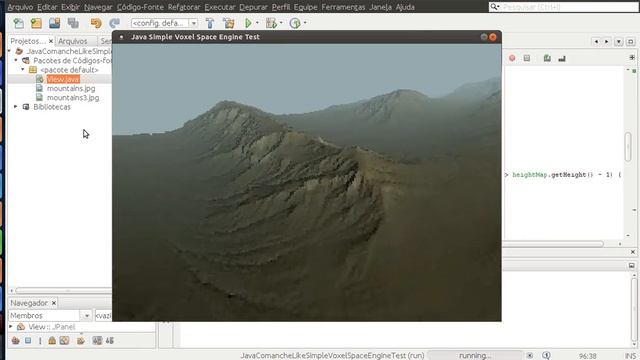Open the Depurar menu
640x360 pixels.
coord(253,7)
